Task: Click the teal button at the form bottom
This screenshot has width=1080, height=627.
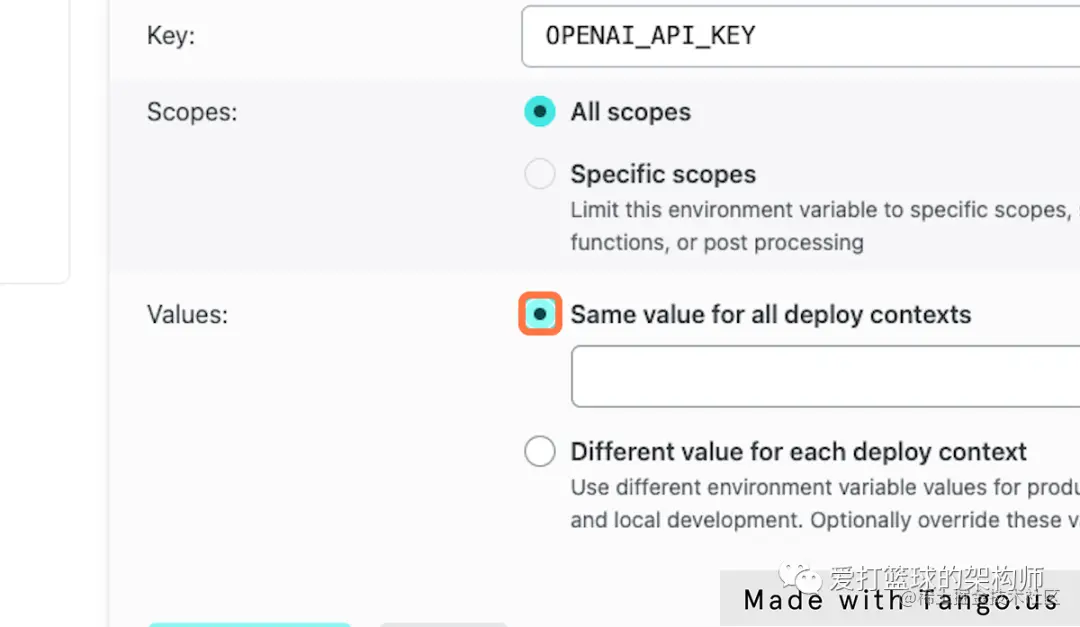Action: coord(249,623)
